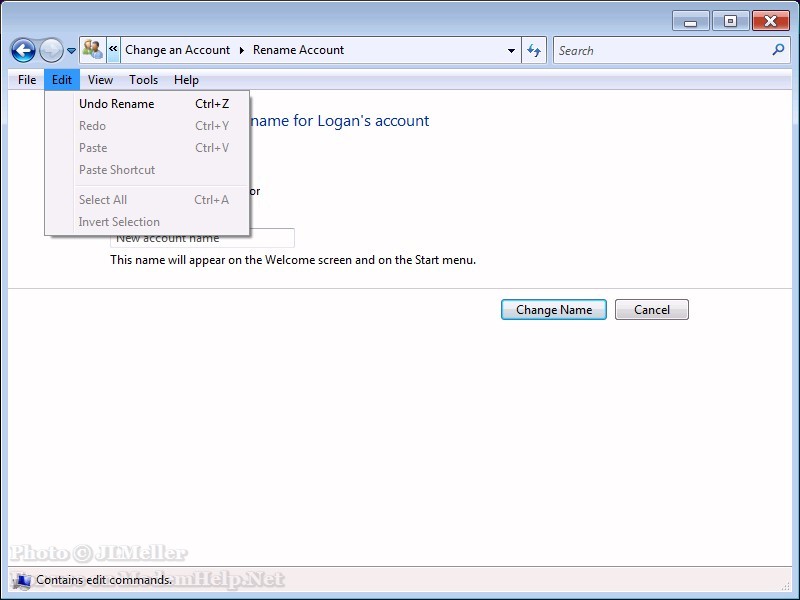Screen dimensions: 800x600
Task: Minimize the window
Action: point(690,21)
